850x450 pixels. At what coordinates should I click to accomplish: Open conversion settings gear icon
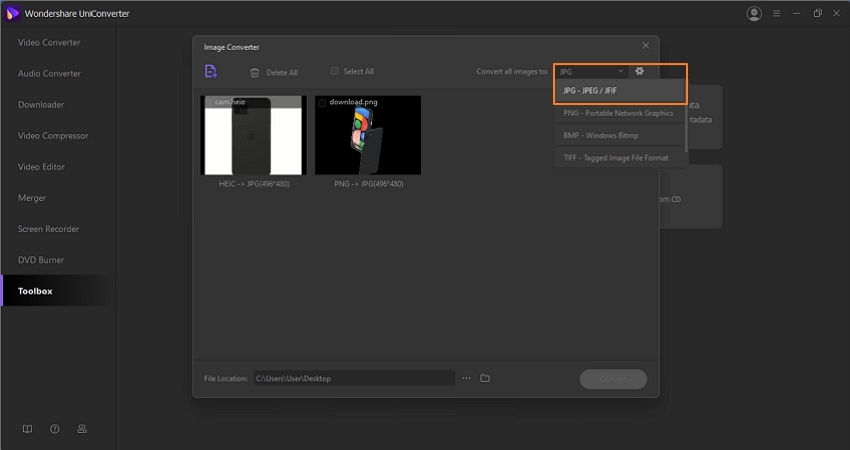pos(640,71)
